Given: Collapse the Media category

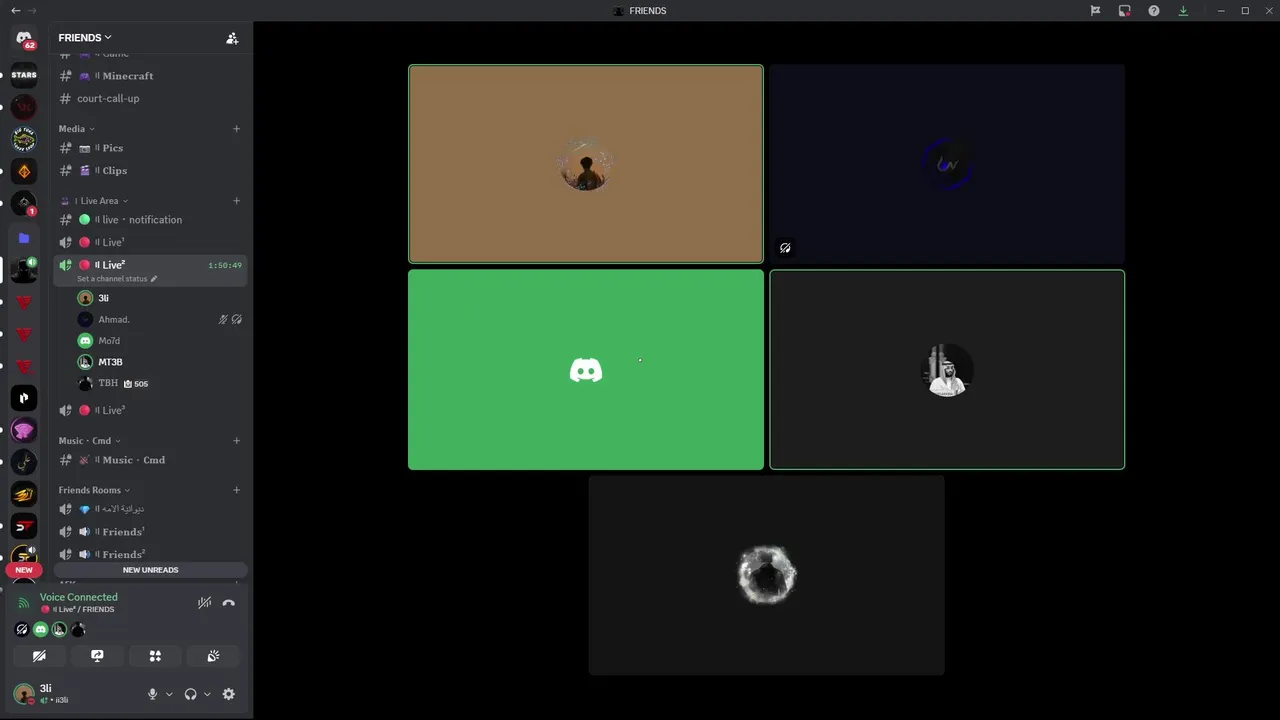Looking at the screenshot, I should (76, 128).
